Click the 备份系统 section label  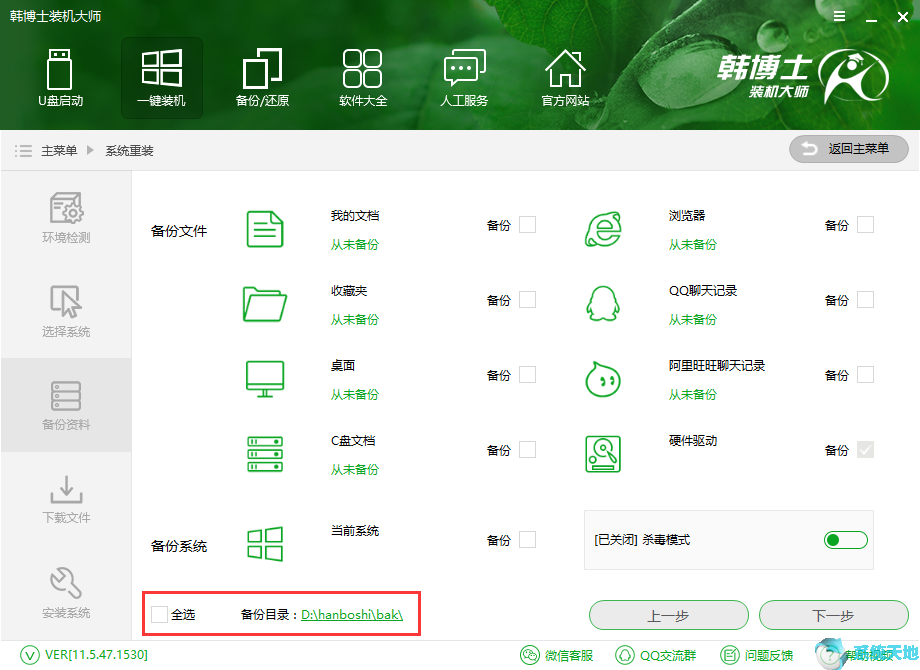pos(179,546)
